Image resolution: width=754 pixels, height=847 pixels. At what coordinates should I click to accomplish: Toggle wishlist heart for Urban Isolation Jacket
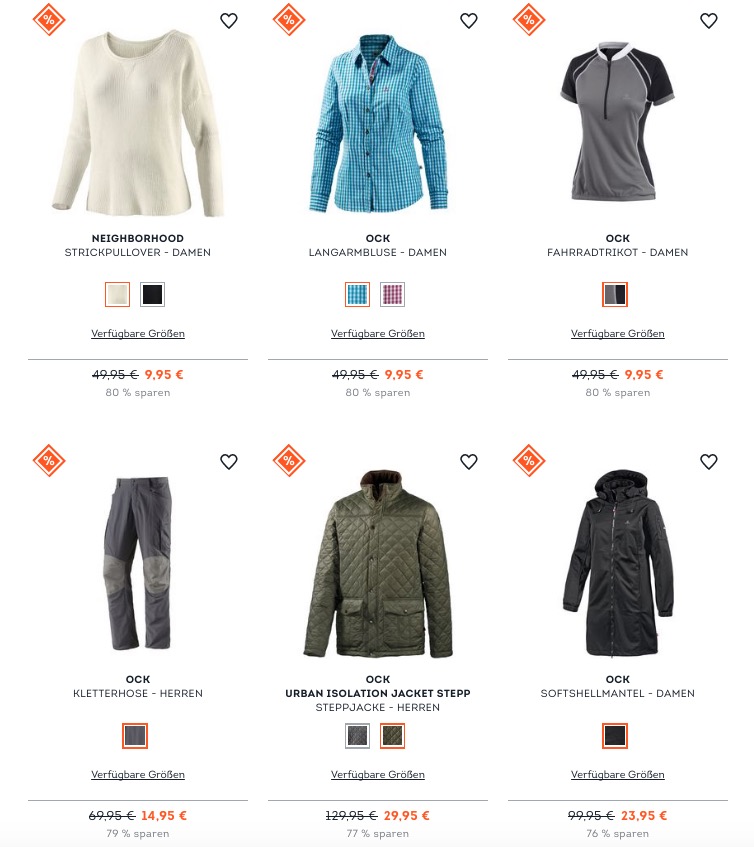click(x=468, y=462)
